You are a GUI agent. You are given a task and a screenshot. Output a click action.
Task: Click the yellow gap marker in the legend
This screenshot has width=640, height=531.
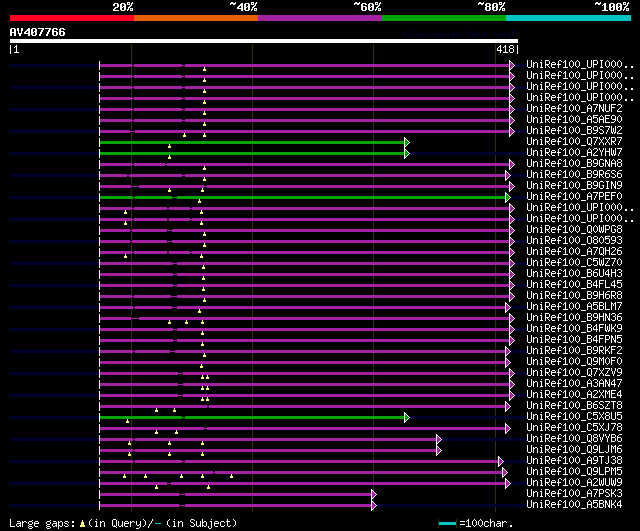82,523
